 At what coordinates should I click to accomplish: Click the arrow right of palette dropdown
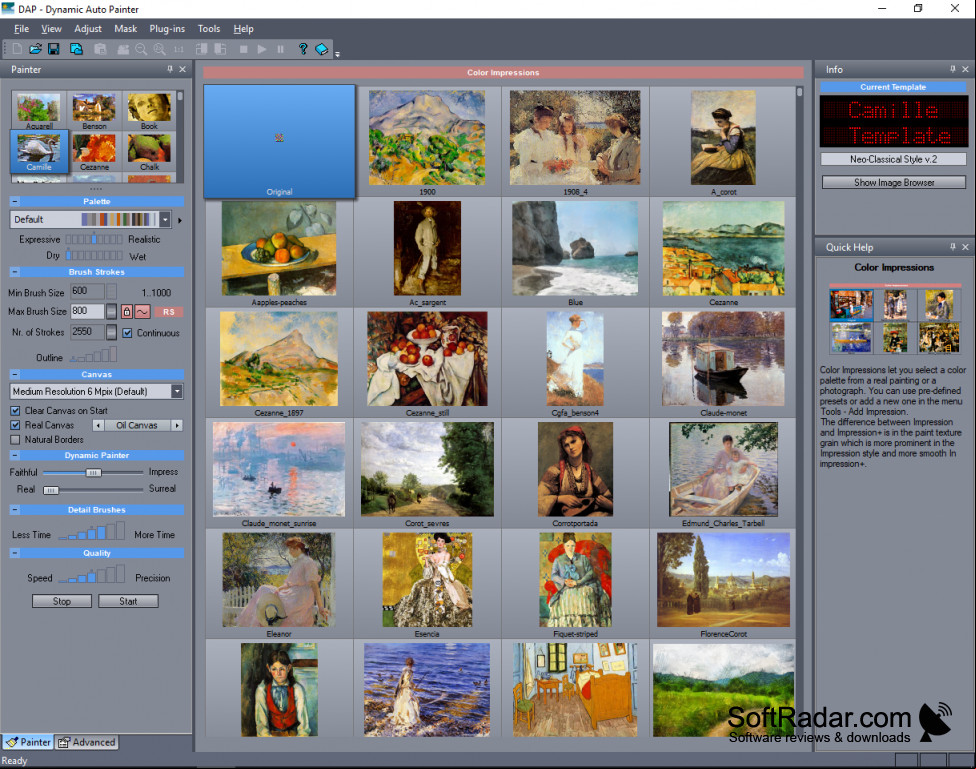coord(180,220)
